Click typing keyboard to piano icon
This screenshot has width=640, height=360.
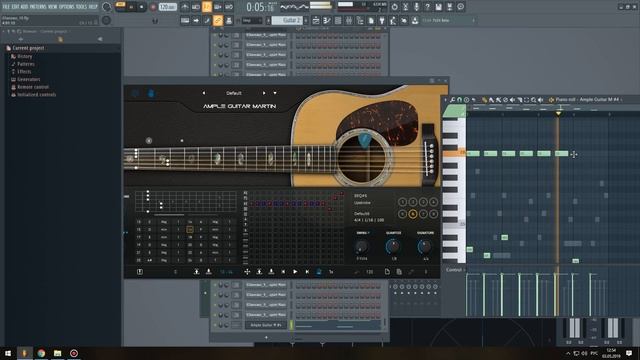(x=185, y=20)
